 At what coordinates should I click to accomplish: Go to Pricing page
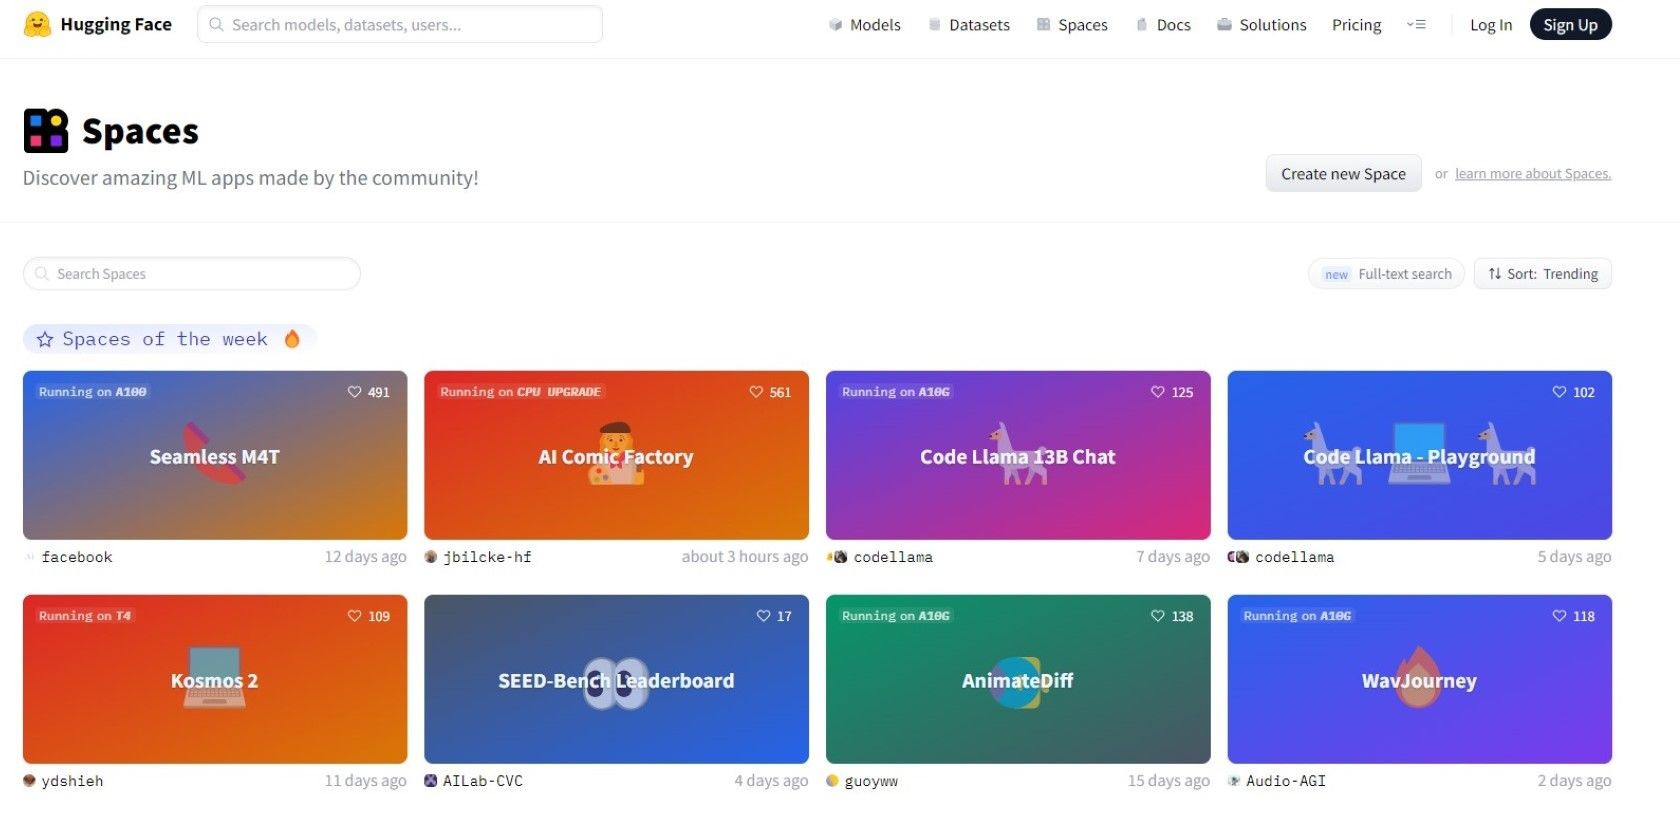click(1356, 25)
